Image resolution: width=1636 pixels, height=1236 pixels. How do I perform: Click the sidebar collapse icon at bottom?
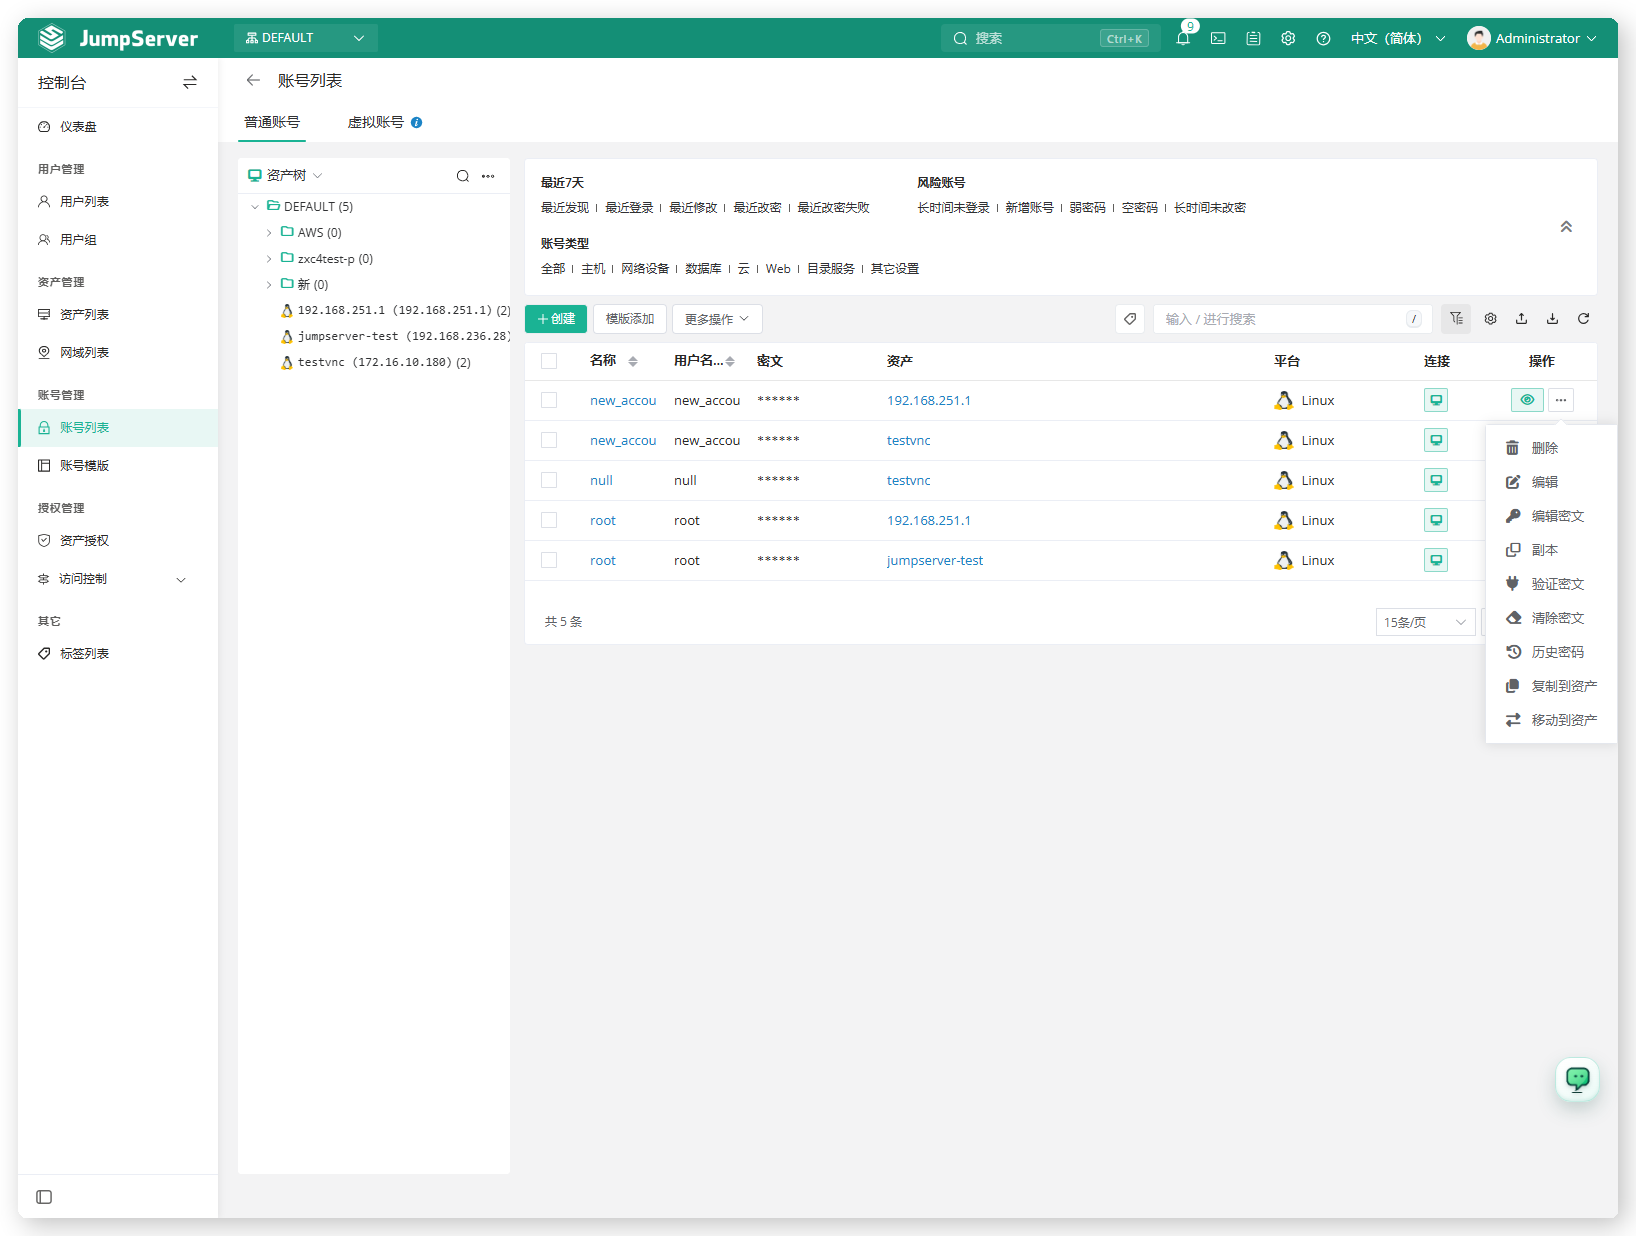[x=44, y=1197]
